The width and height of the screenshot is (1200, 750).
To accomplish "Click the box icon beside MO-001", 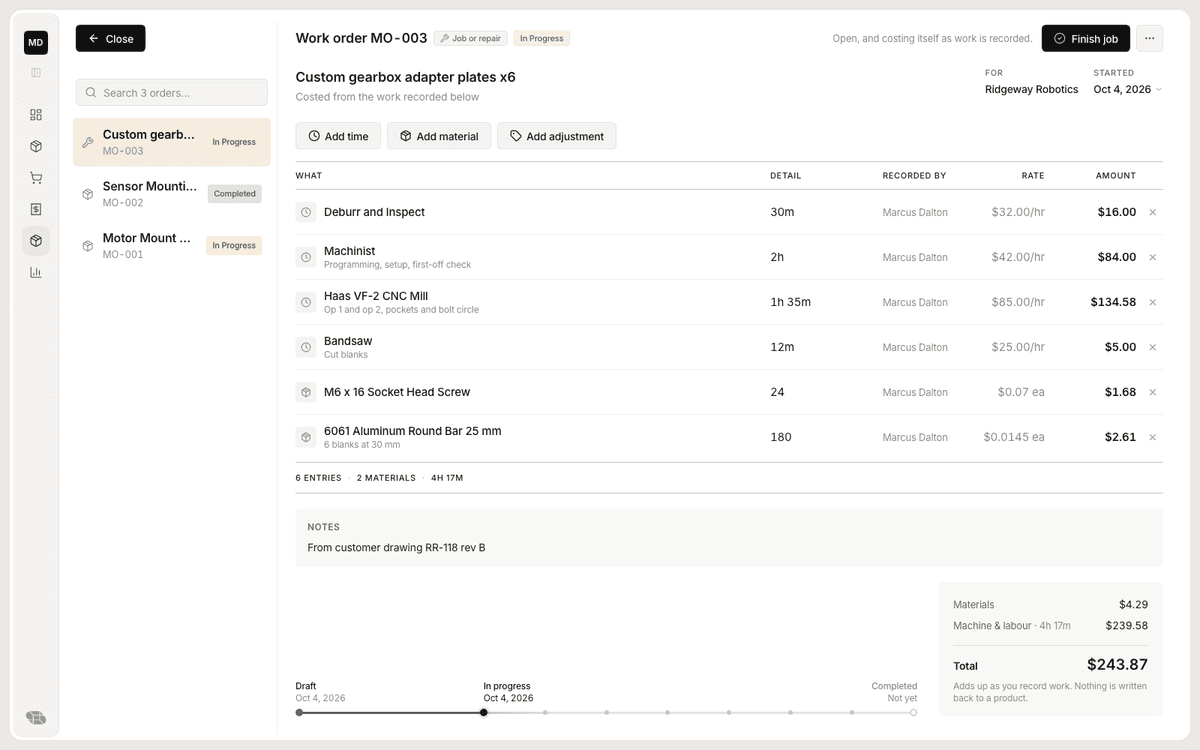I will click(x=88, y=245).
